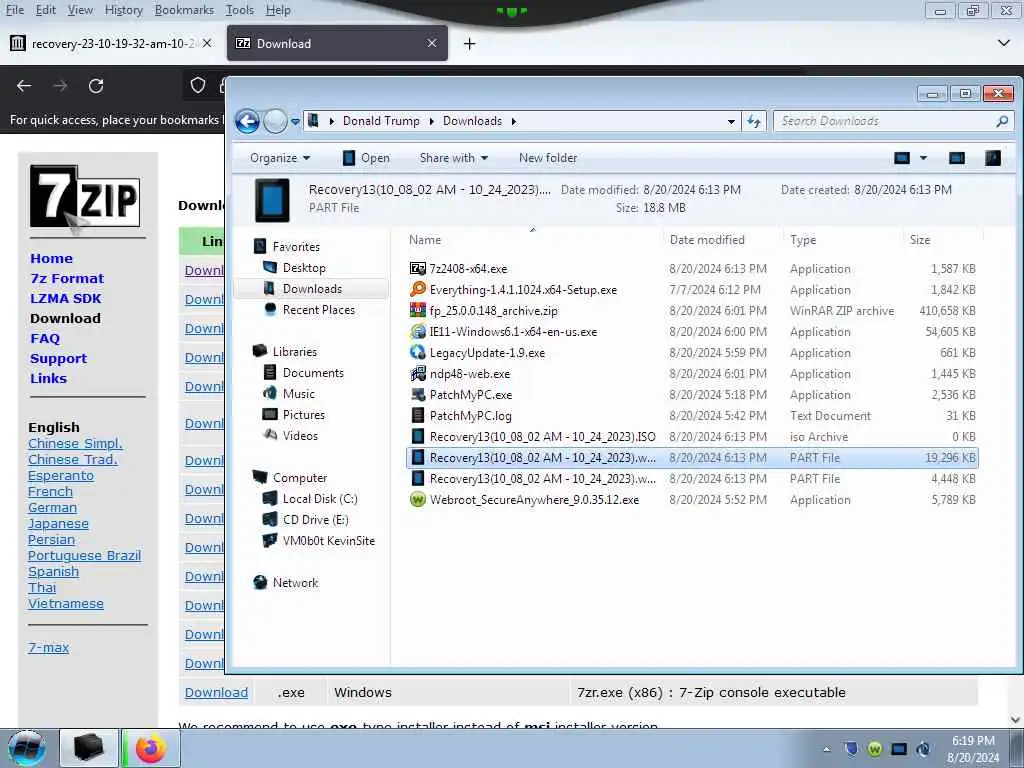Open Documents library in navigation pane

tap(313, 372)
